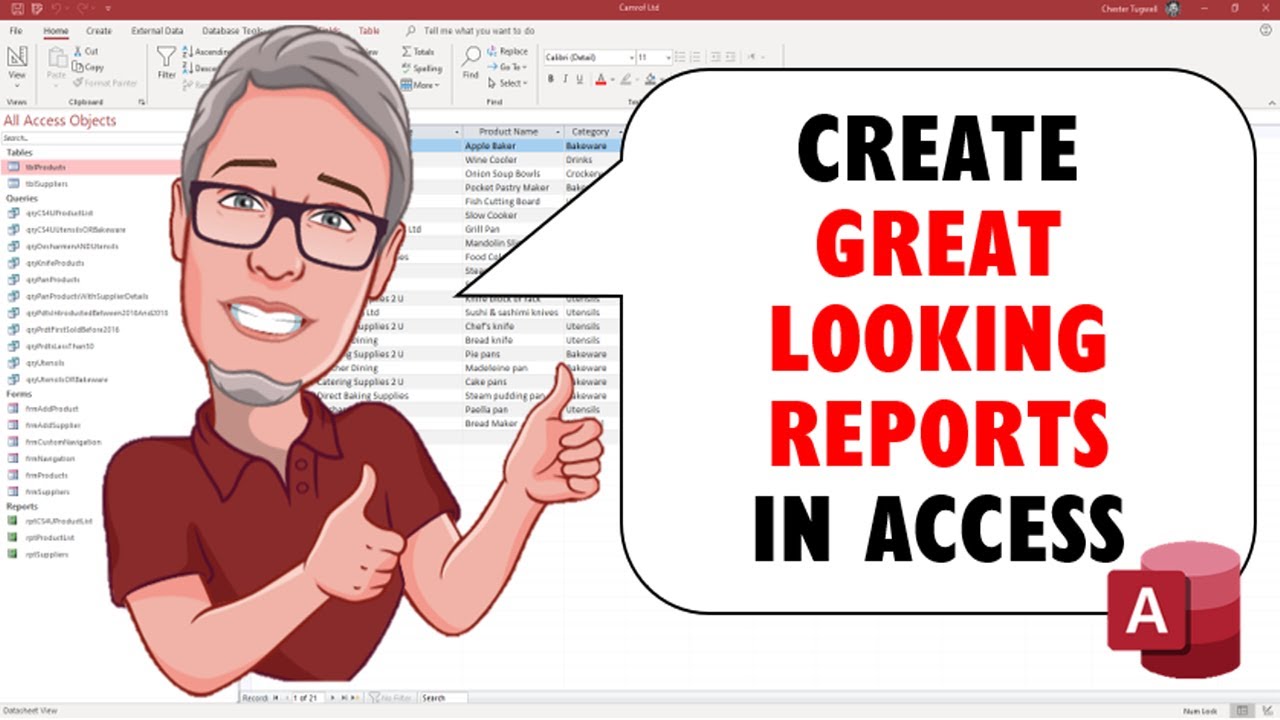Click Sushi & sashimi knives cell
Screen dimensions: 1280x720
(513, 312)
